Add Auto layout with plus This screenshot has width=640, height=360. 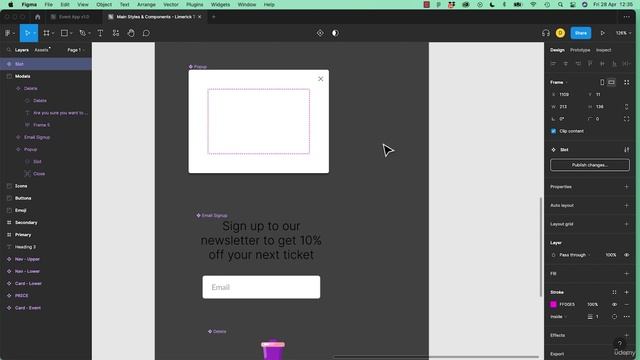tap(627, 205)
